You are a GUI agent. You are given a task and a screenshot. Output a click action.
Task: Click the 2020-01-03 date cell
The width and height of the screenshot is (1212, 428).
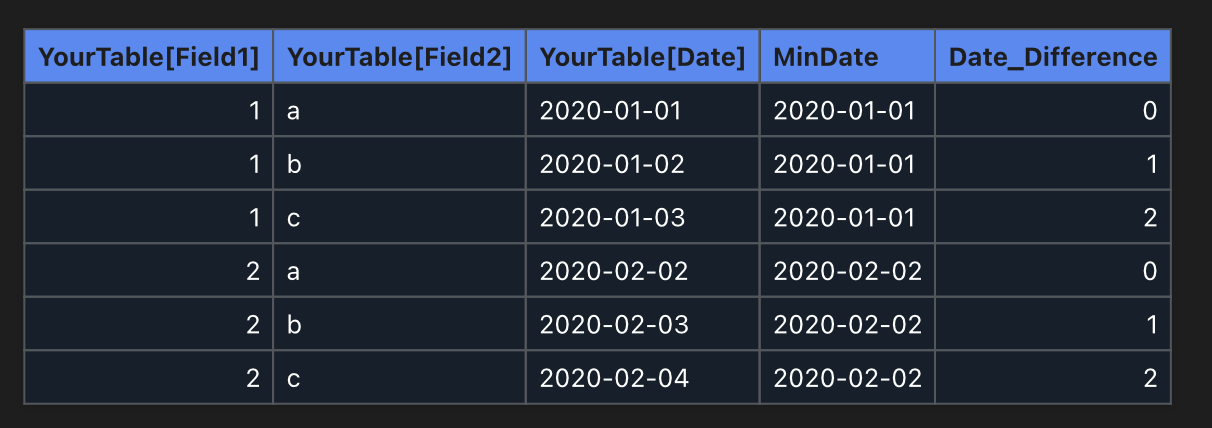point(612,217)
